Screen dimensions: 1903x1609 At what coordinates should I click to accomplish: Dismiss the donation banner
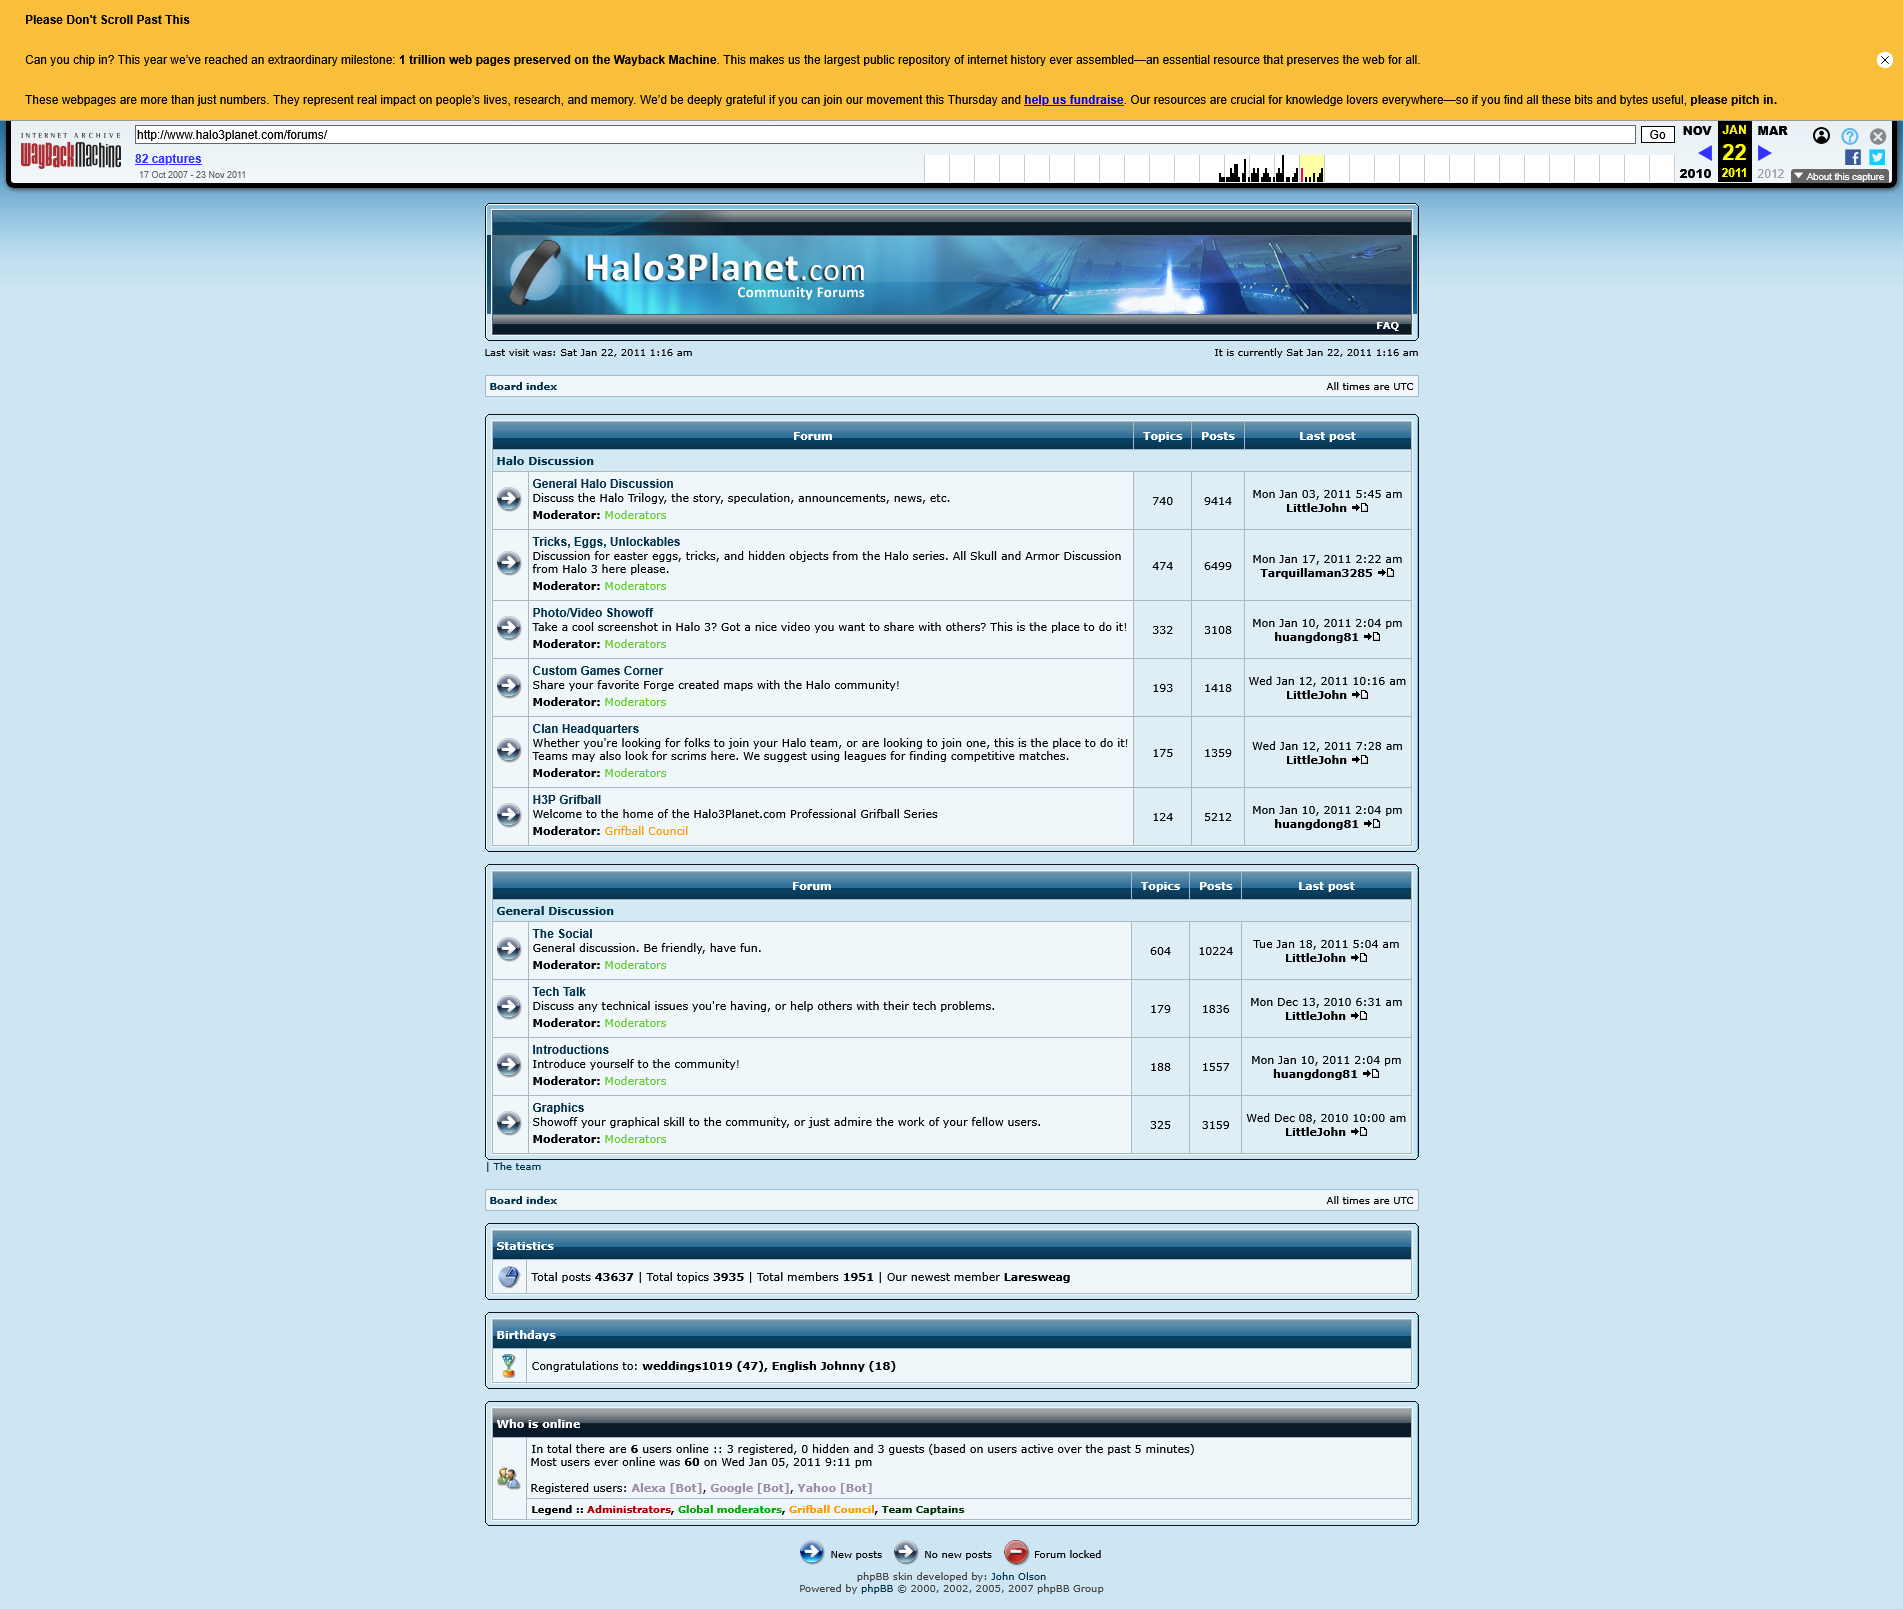[x=1885, y=60]
